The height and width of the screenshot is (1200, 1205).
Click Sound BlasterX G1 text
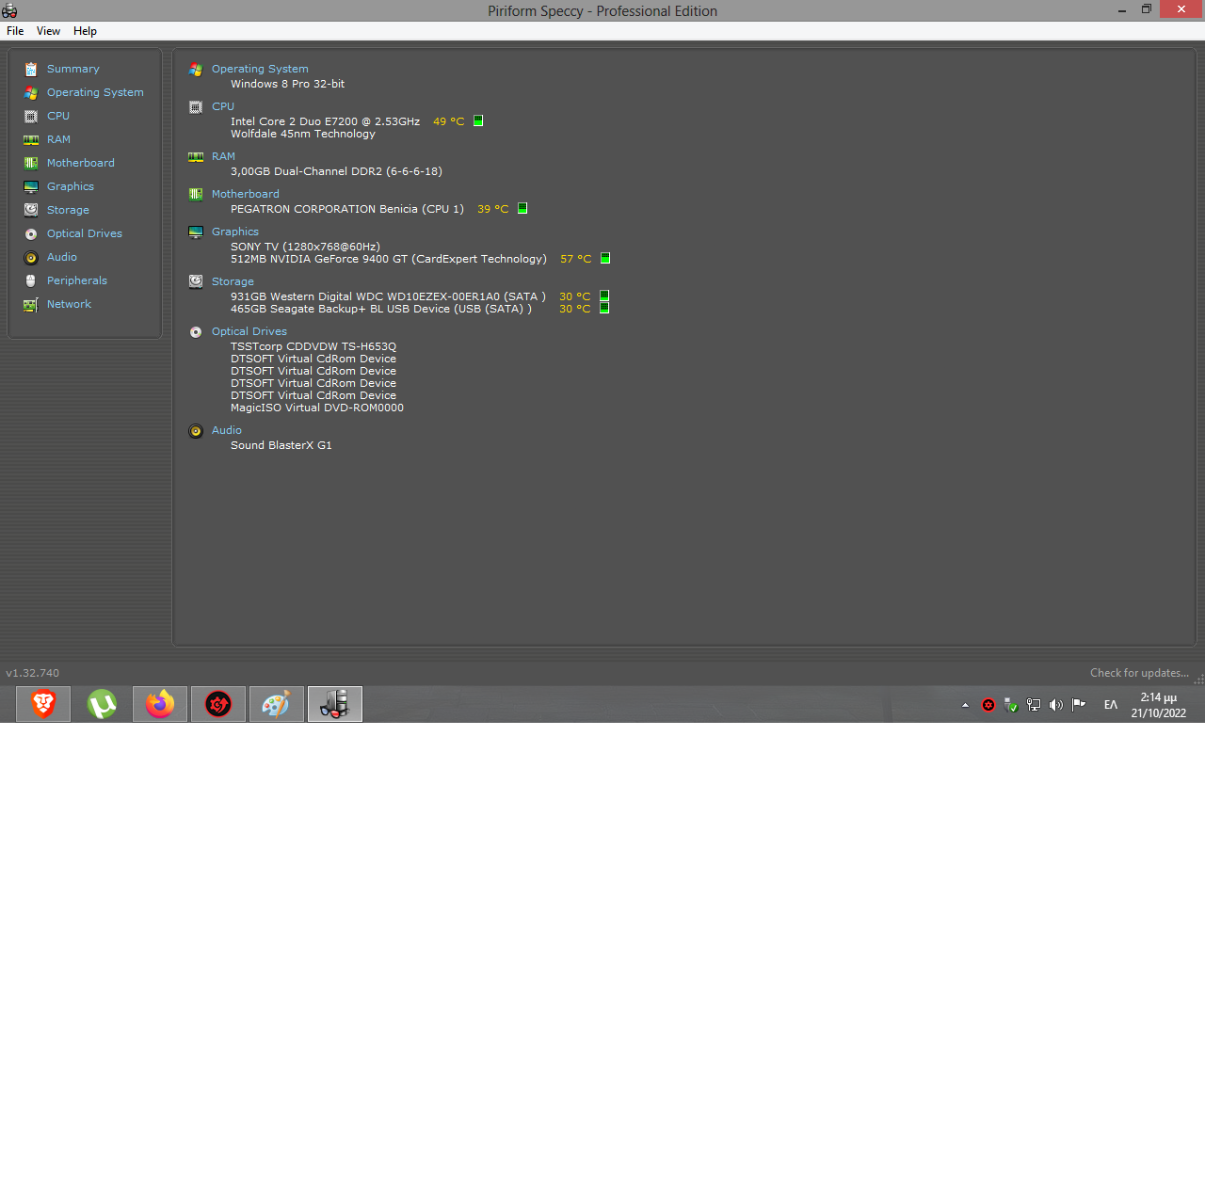pyautogui.click(x=281, y=446)
